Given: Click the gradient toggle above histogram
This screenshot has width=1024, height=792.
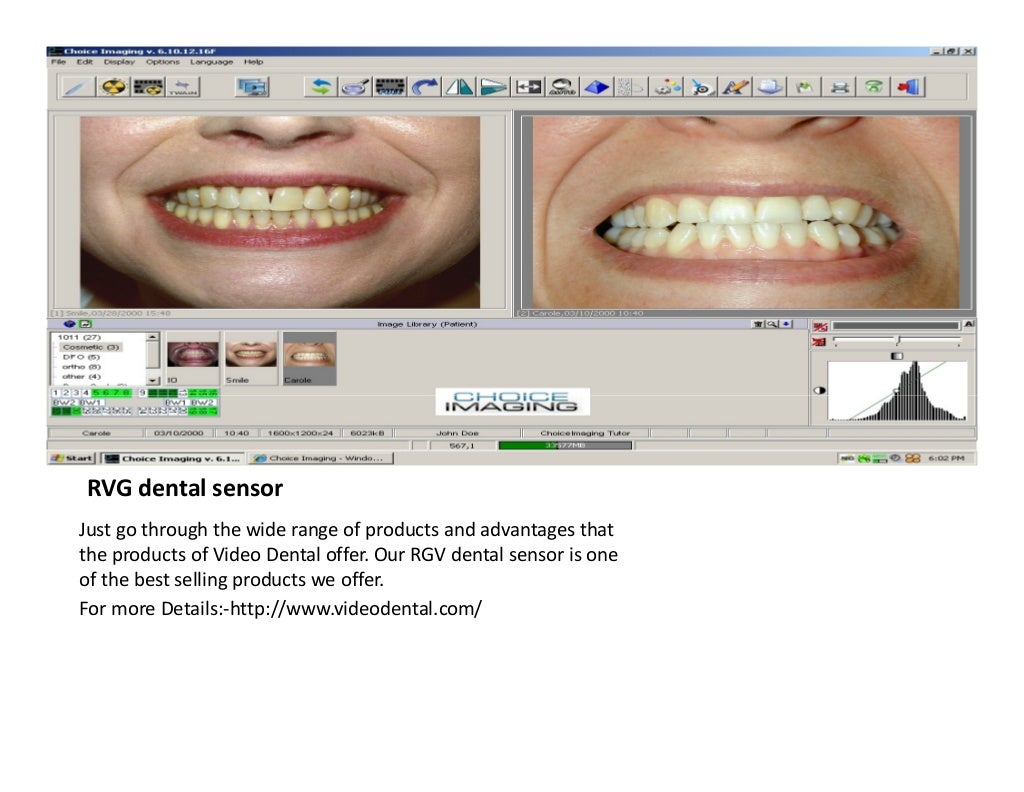Looking at the screenshot, I should 897,356.
